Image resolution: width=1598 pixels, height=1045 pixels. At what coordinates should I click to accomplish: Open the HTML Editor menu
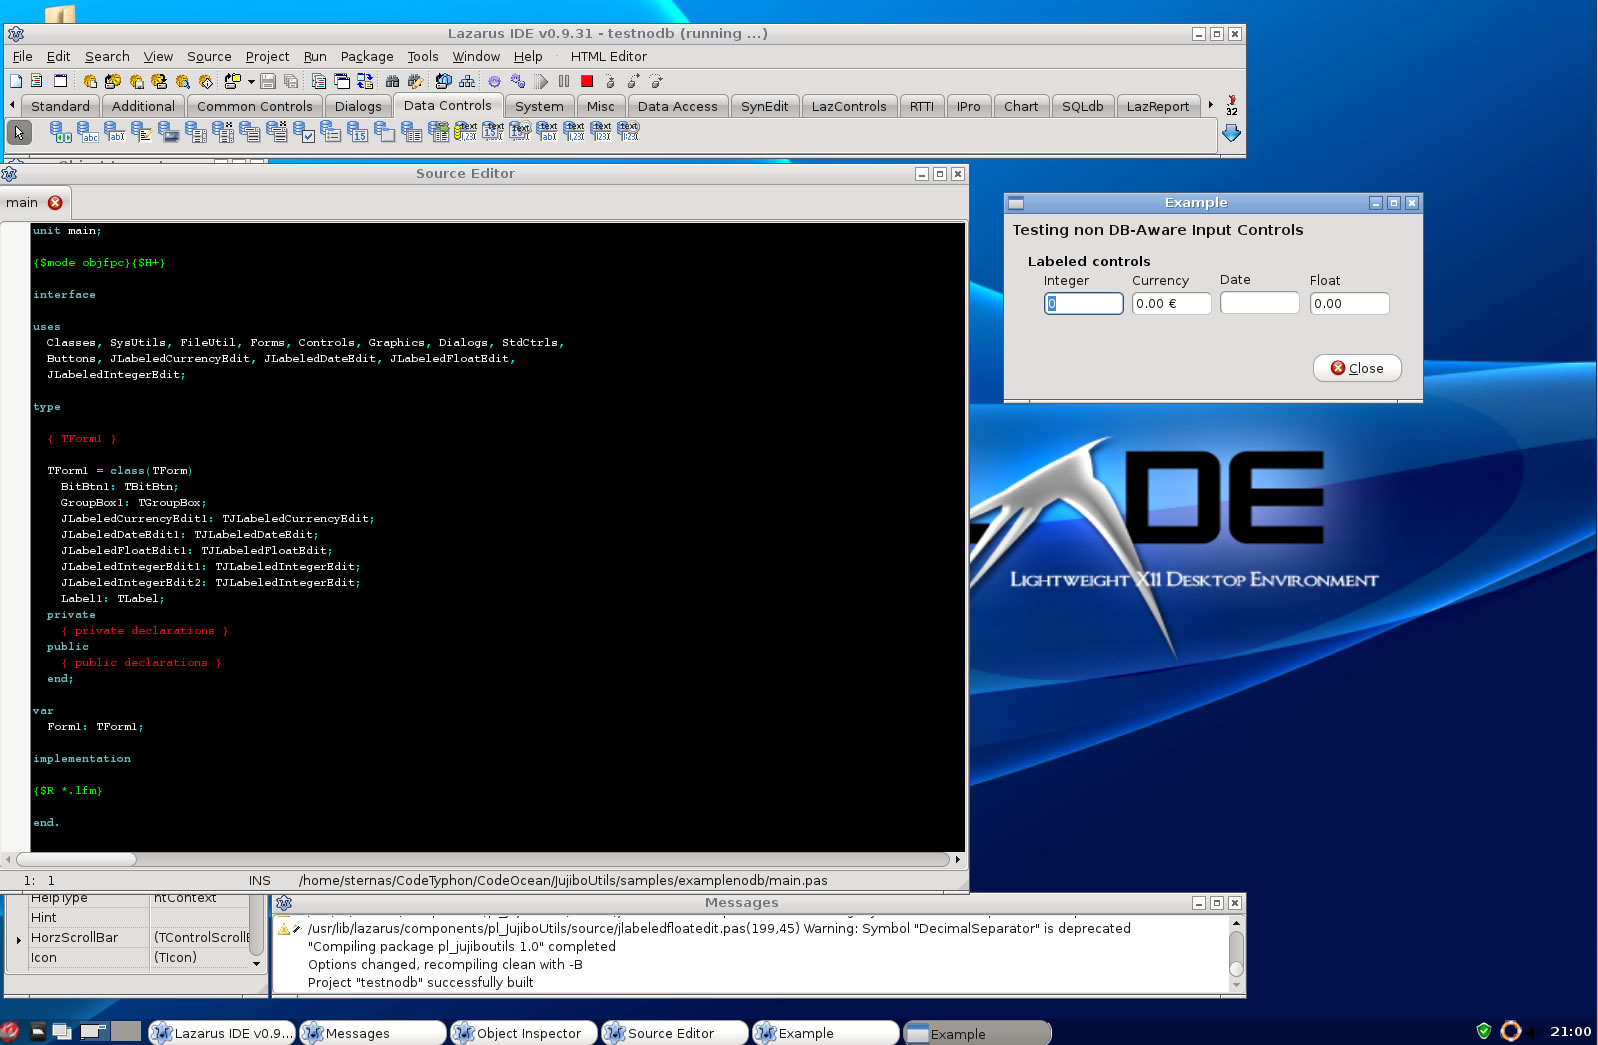tap(608, 57)
